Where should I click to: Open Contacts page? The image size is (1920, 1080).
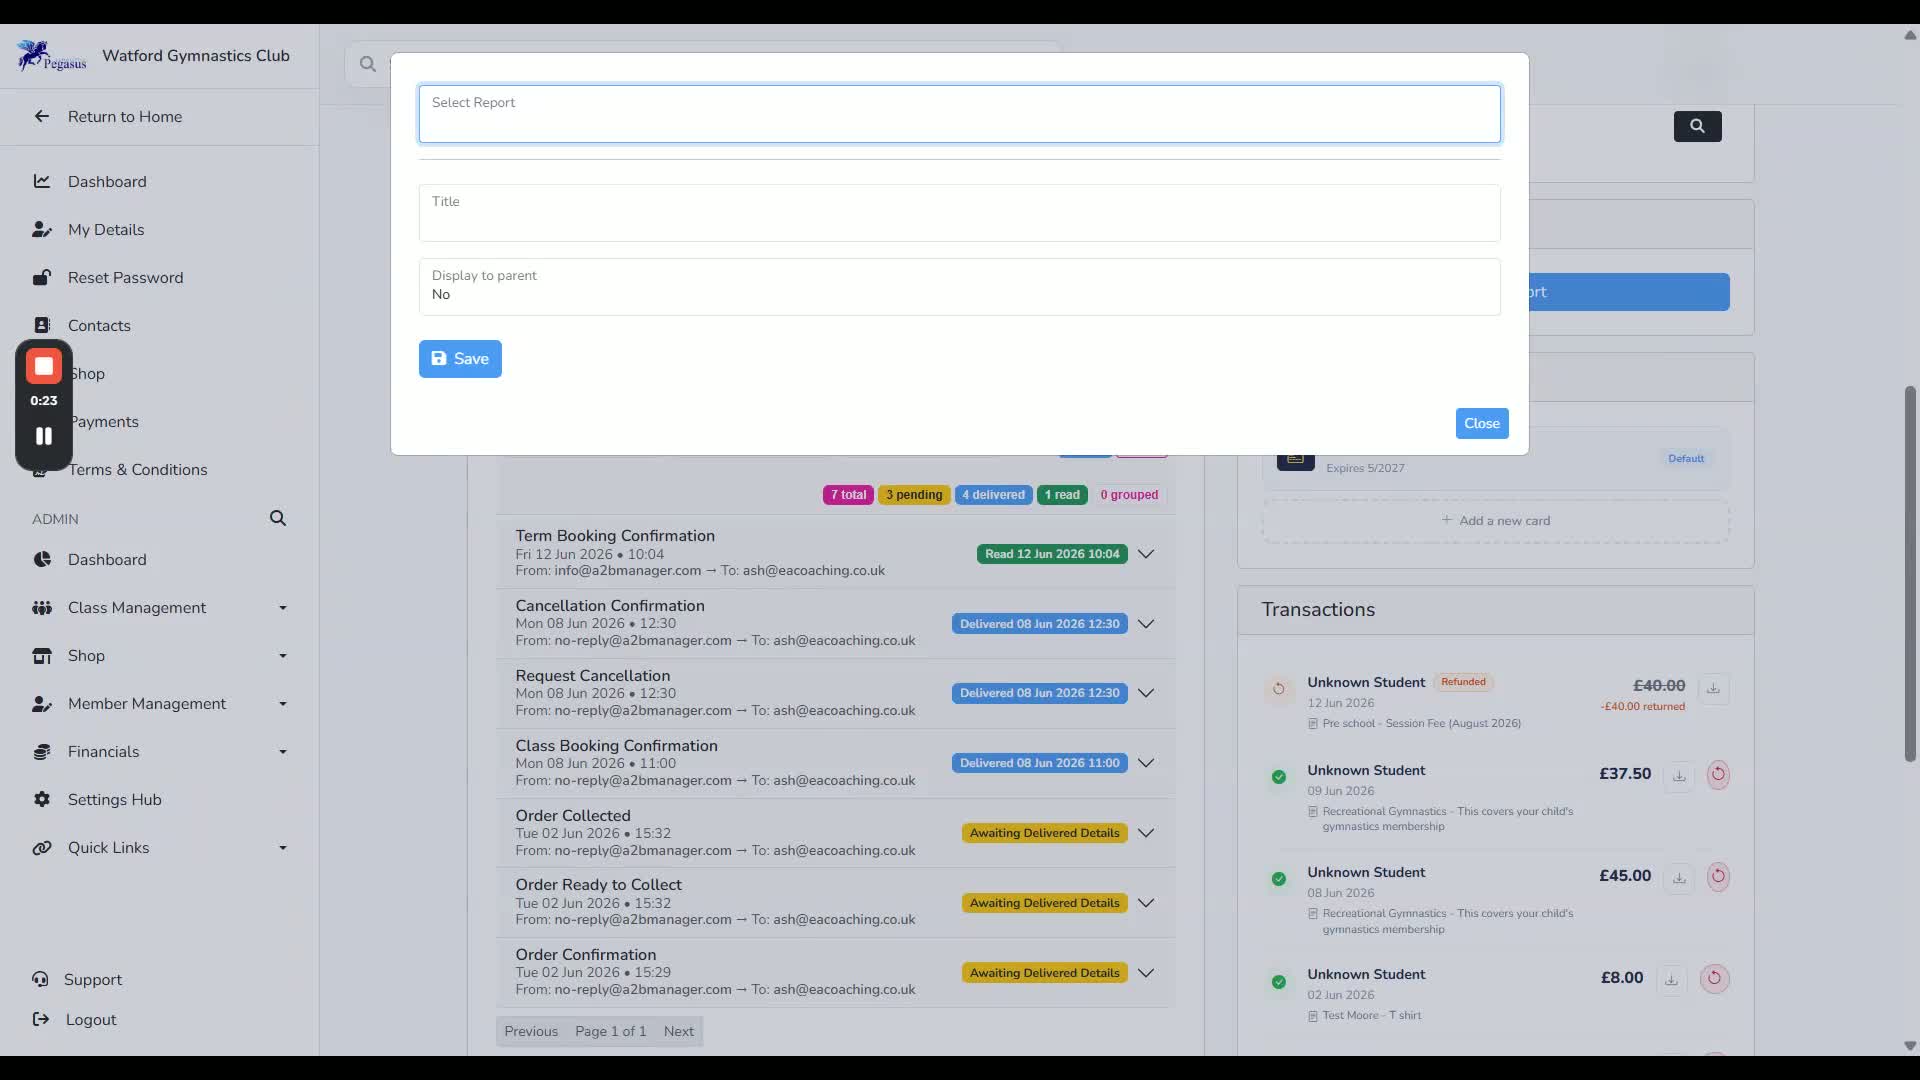[99, 326]
